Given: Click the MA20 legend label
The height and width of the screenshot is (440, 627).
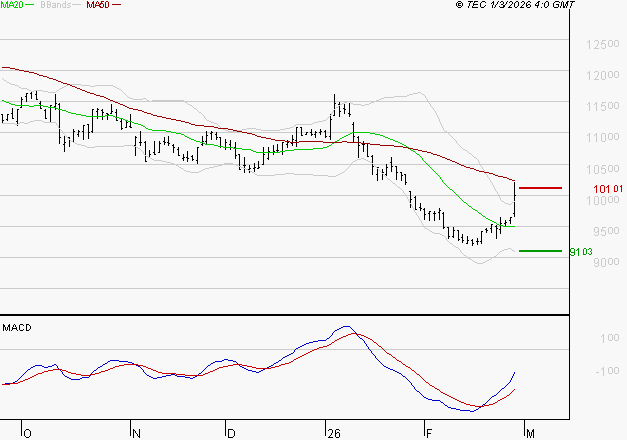Looking at the screenshot, I should pos(12,5).
